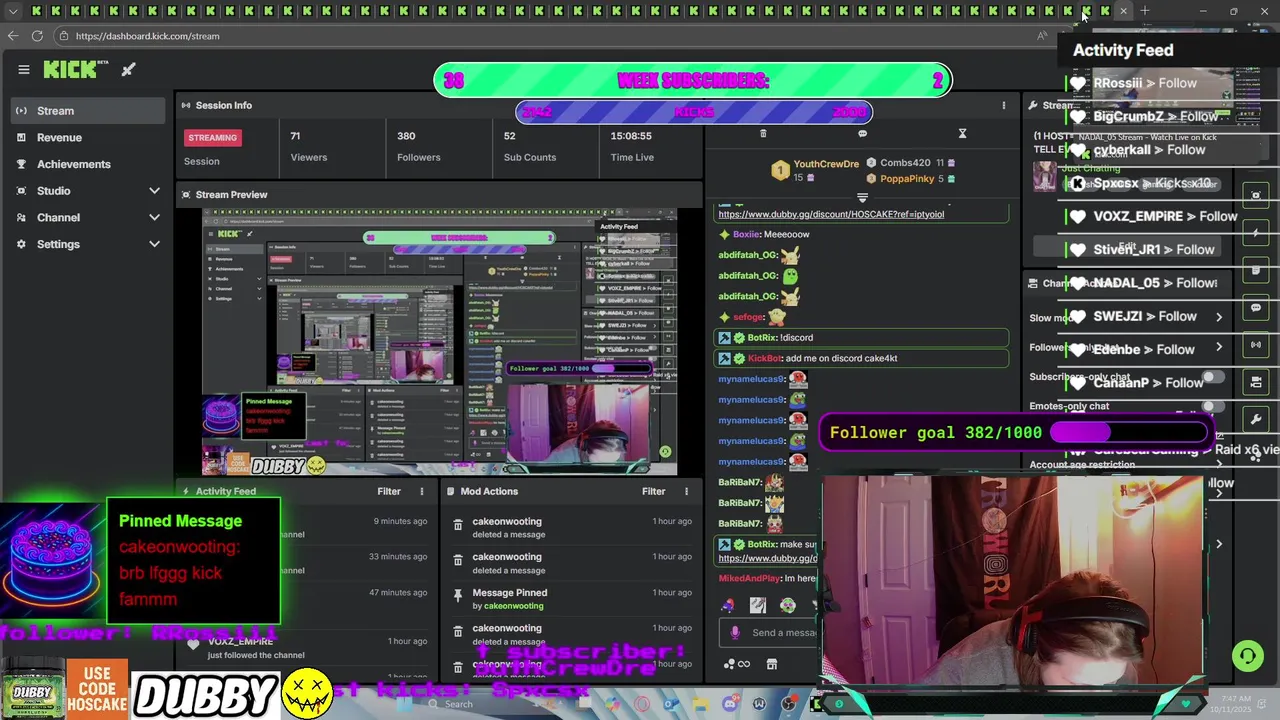Click the chat icon in right rail
1280x720 pixels.
coord(1257,308)
